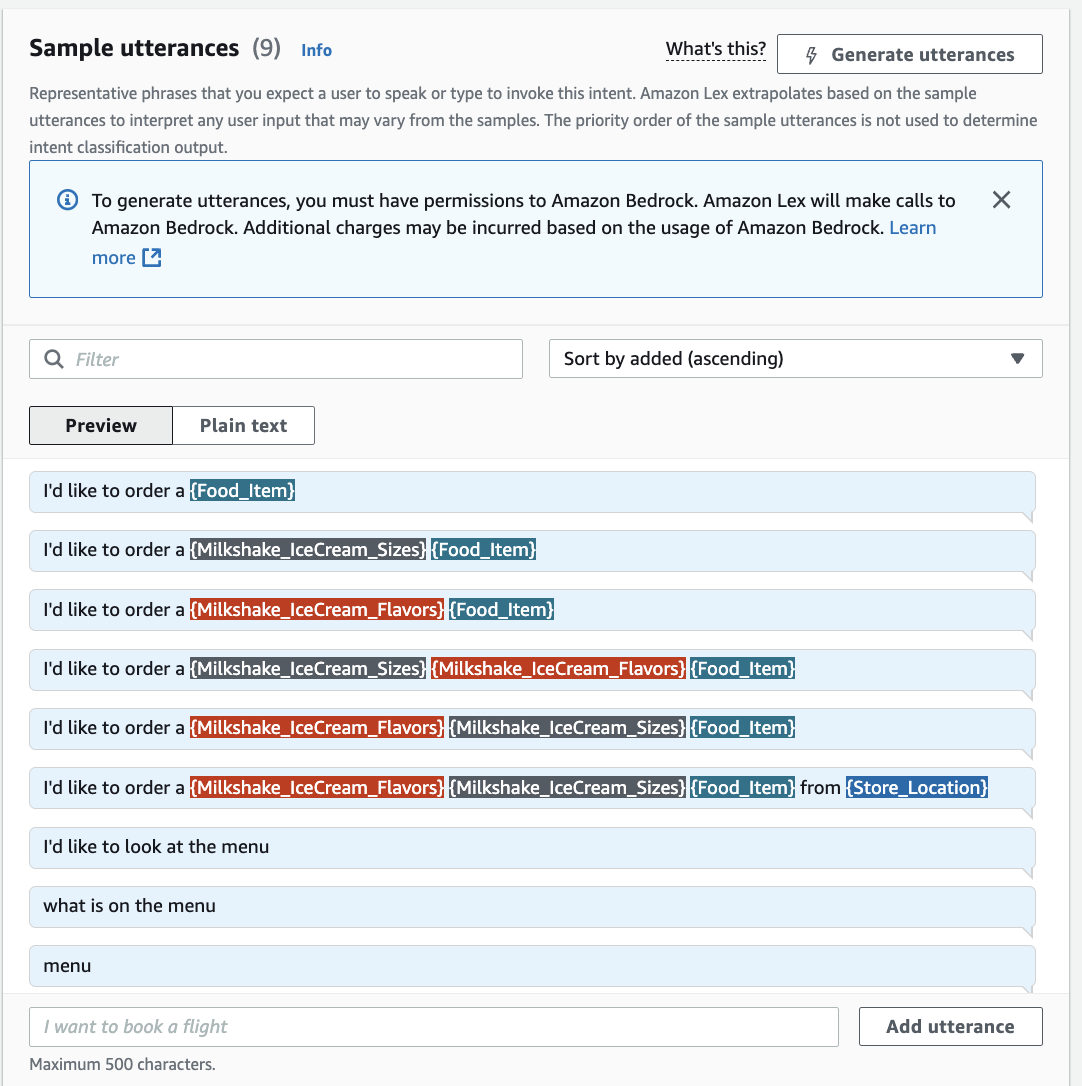Select the single-word 'menu' utterance row

532,965
